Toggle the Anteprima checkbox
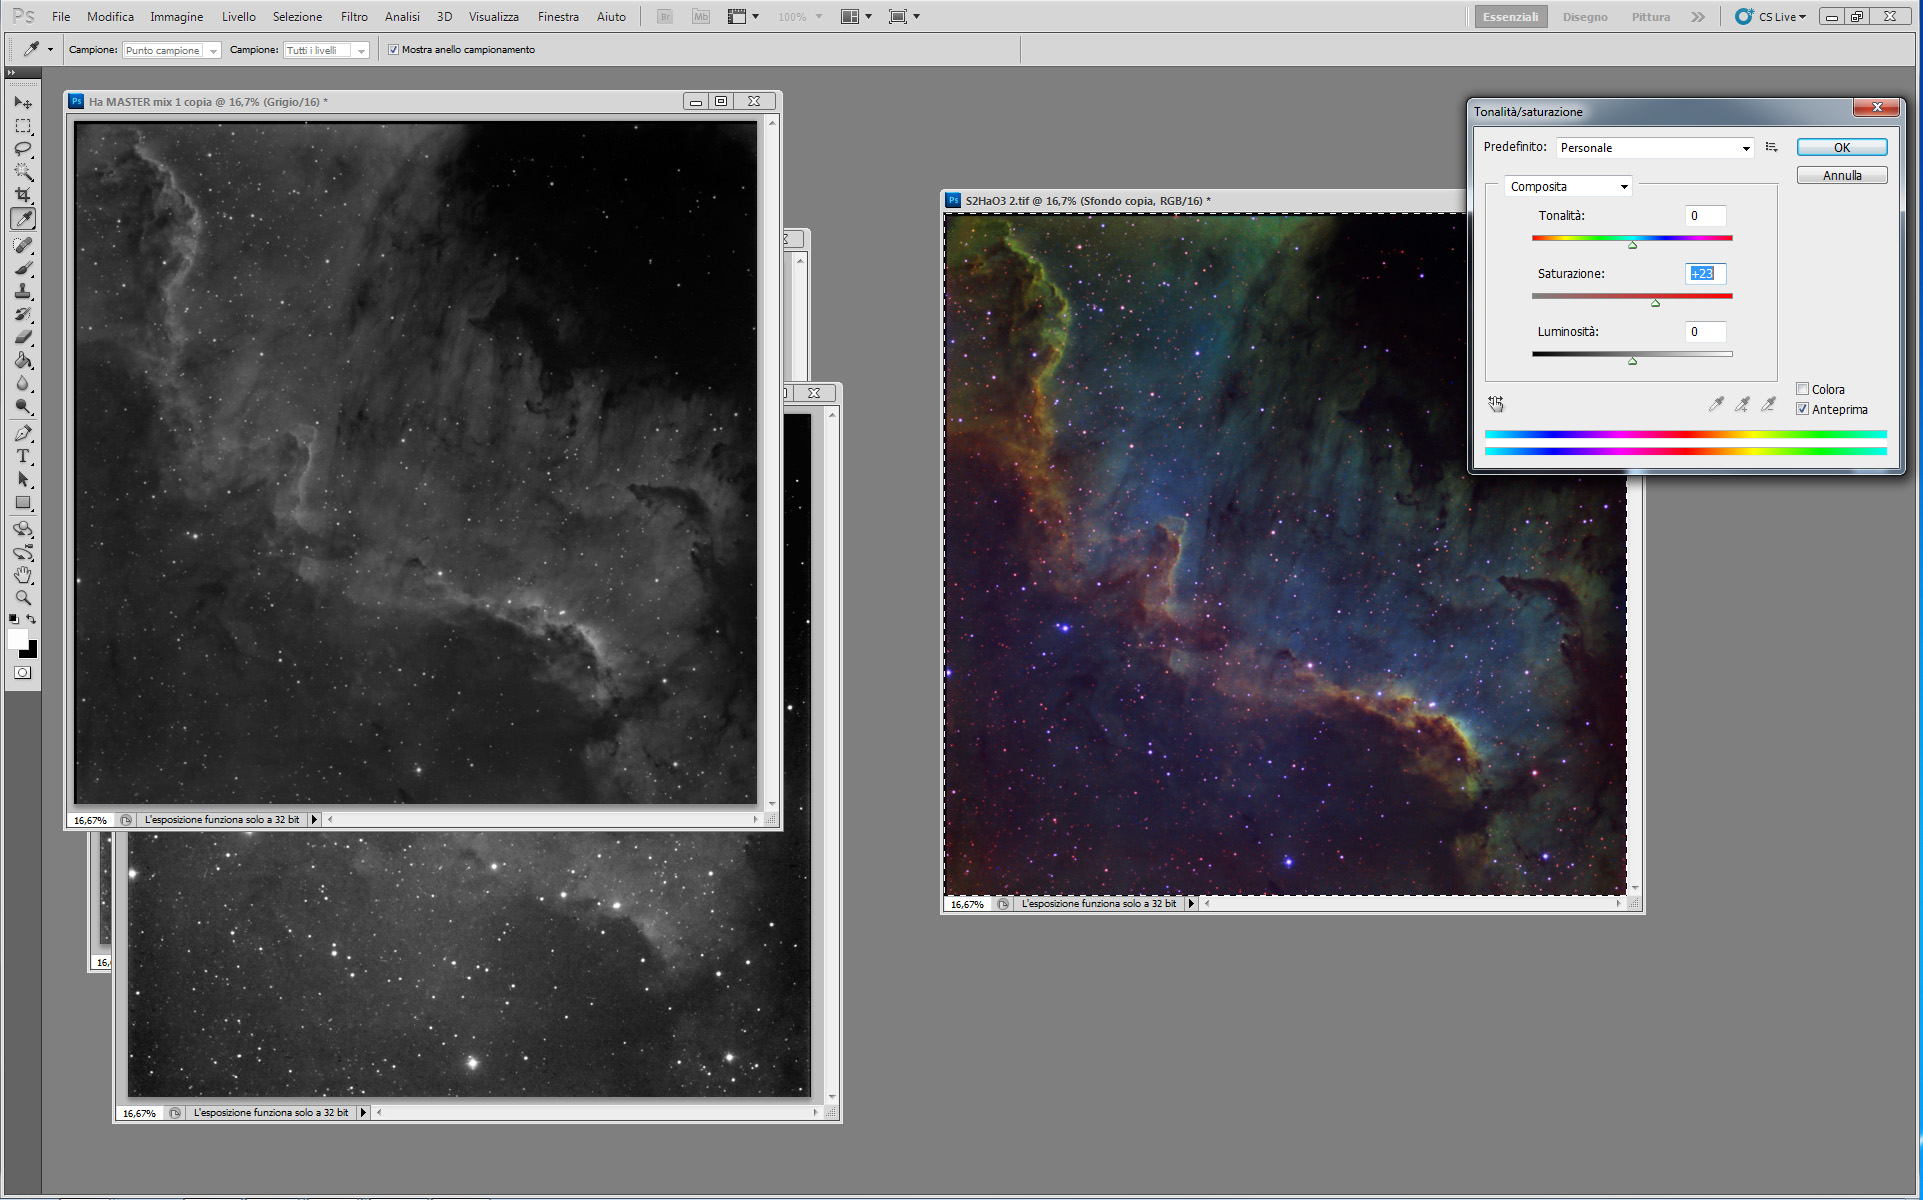 (1802, 409)
